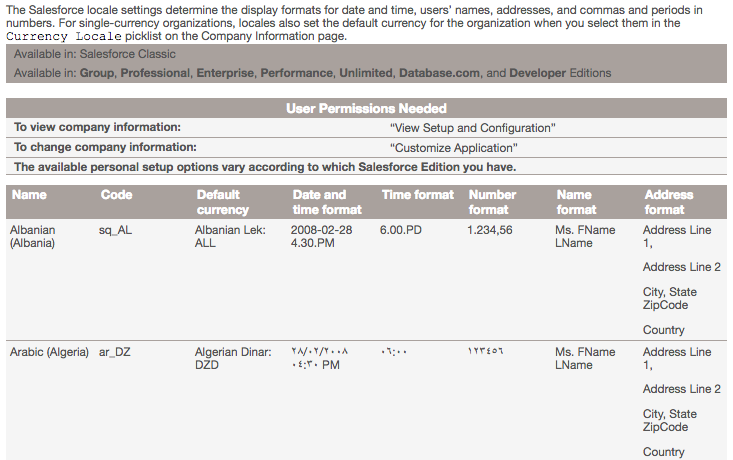The width and height of the screenshot is (733, 460).
Task: Select 'Arabic (Algeria)' name cell
Action: tap(49, 352)
